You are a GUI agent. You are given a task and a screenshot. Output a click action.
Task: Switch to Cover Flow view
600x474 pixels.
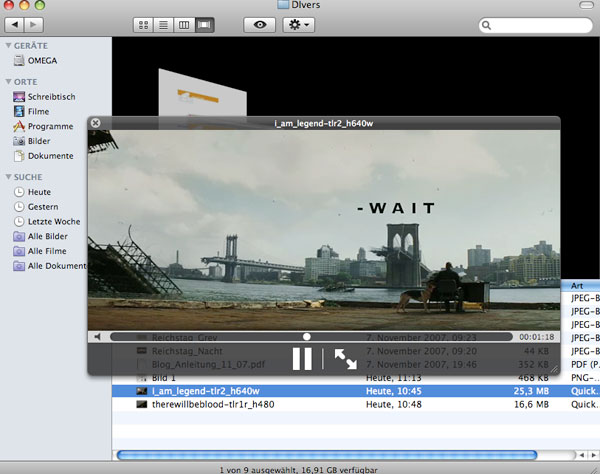pos(204,25)
